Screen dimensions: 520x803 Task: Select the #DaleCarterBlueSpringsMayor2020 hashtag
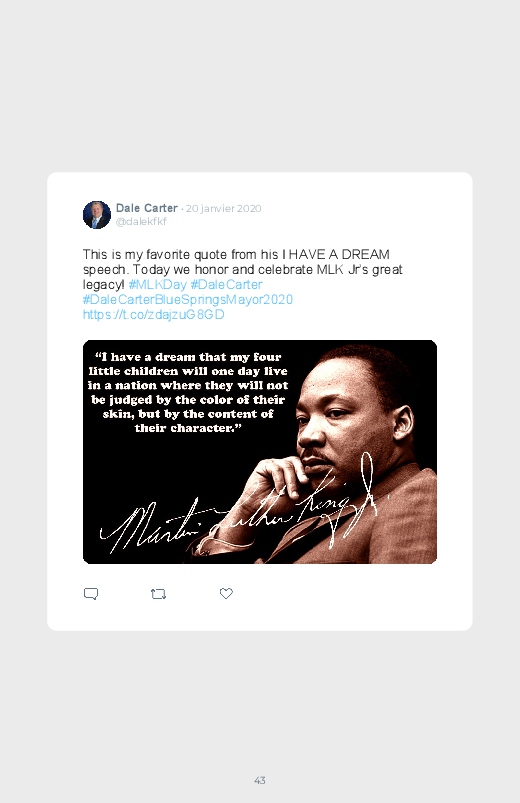(x=188, y=299)
